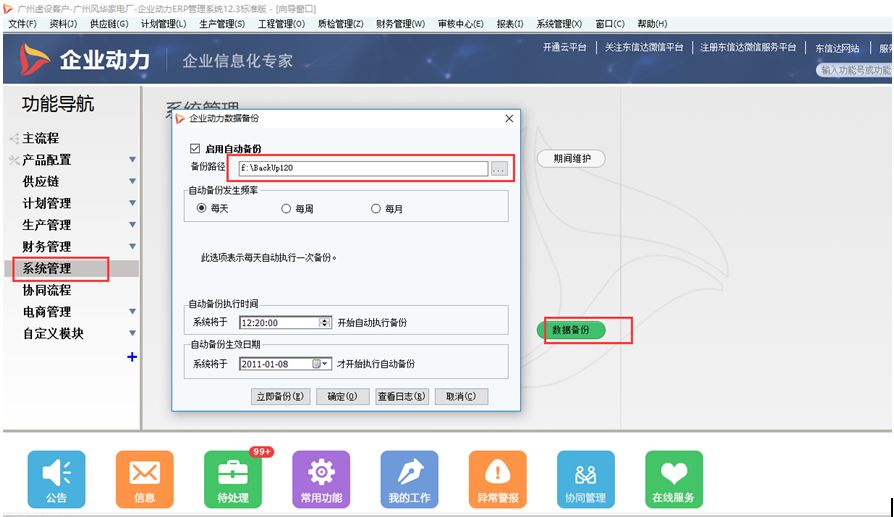The height and width of the screenshot is (517, 894).
Task: Expand the 供应链 navigation arrow
Action: coord(132,181)
